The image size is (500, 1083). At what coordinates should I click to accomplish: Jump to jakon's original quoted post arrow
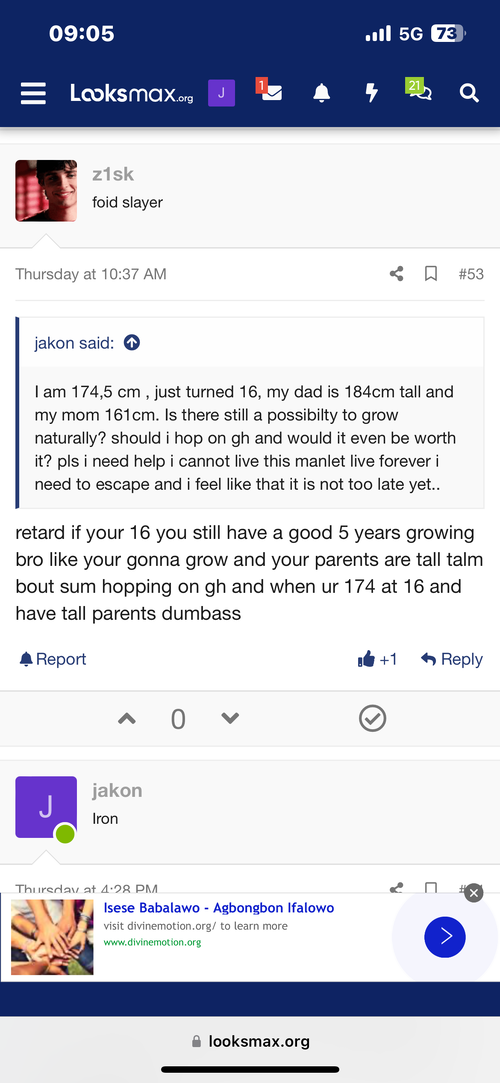point(132,343)
